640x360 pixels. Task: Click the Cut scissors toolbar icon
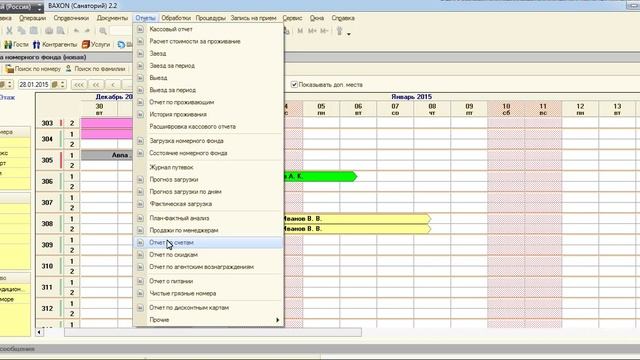pos(9,31)
